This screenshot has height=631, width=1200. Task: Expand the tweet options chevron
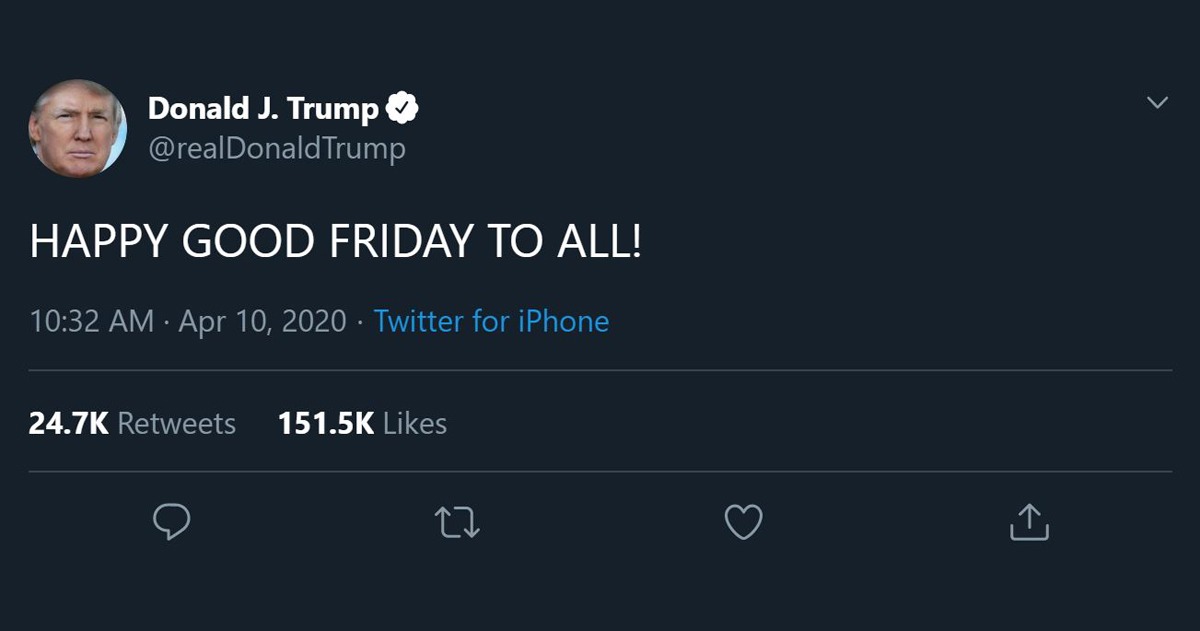point(1157,103)
